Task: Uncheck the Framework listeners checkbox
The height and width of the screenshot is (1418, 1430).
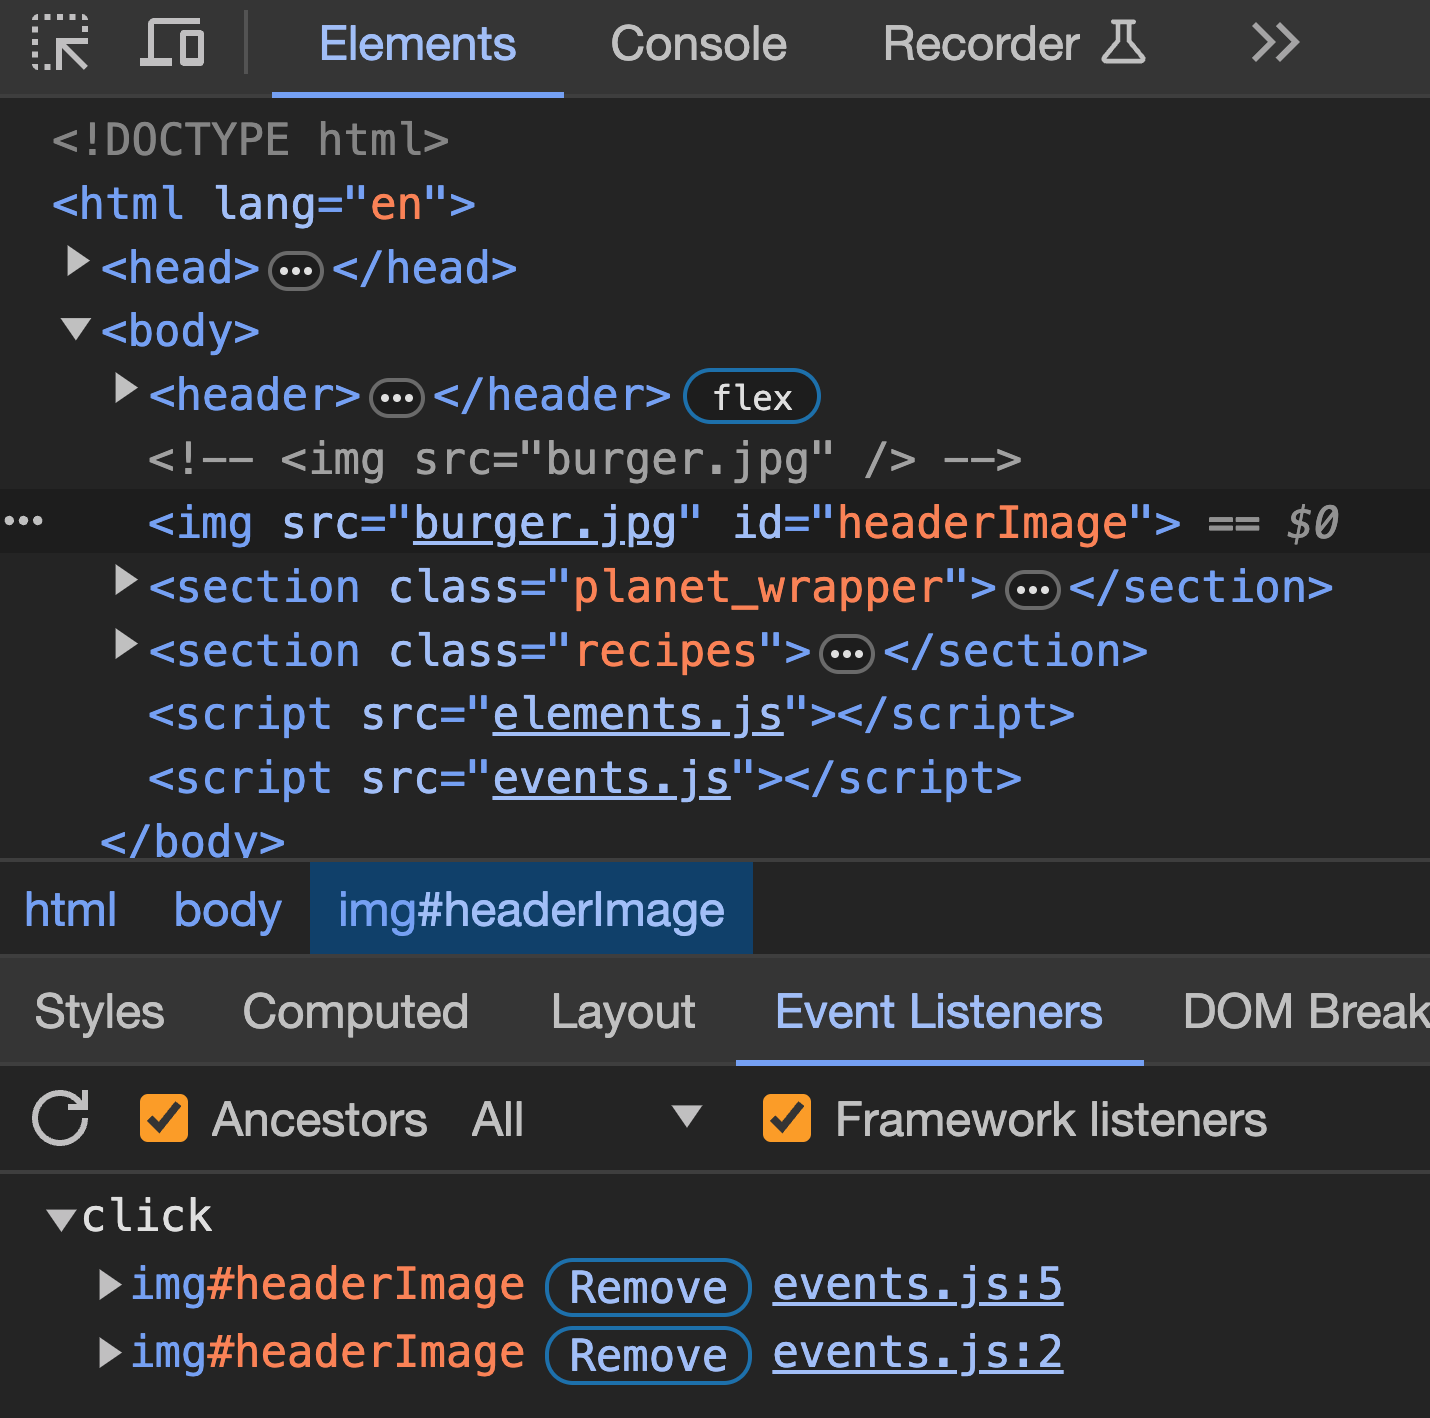Action: click(787, 1118)
